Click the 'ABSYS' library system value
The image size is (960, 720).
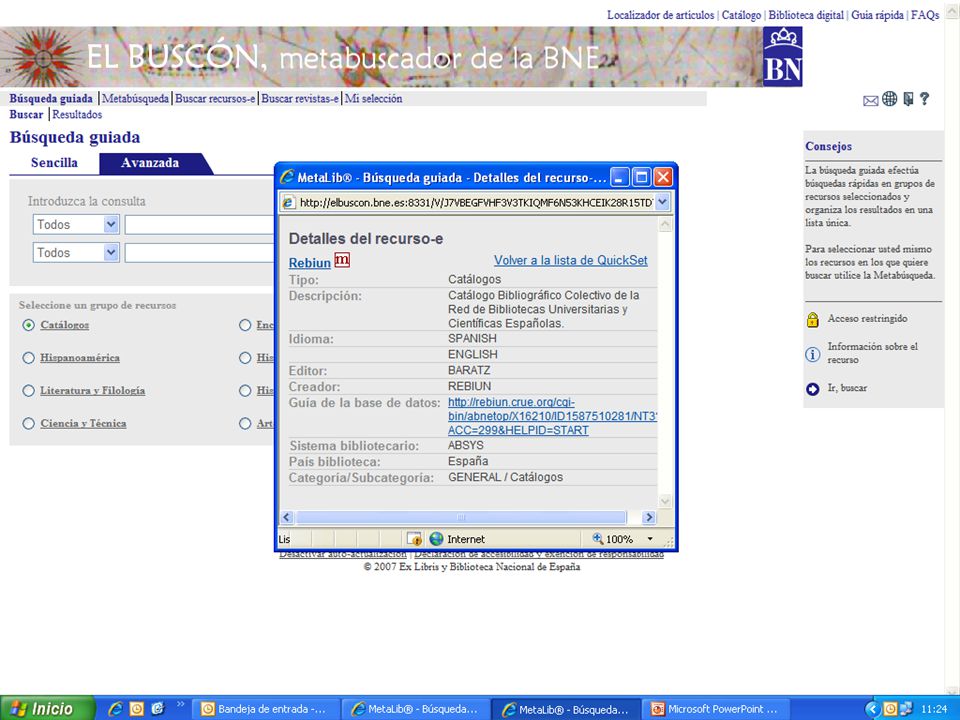pyautogui.click(x=466, y=445)
